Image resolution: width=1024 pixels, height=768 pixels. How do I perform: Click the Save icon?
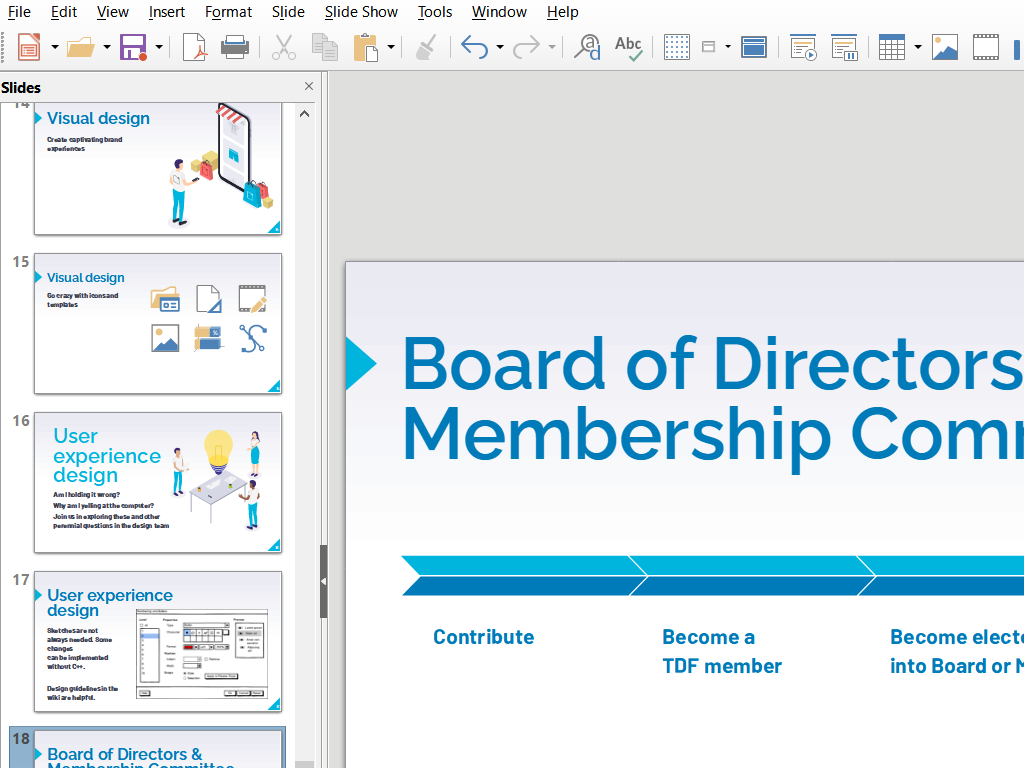[133, 47]
